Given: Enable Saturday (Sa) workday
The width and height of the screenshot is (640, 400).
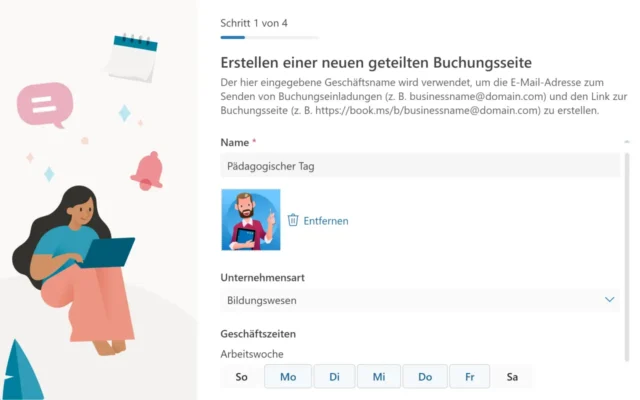Looking at the screenshot, I should pyautogui.click(x=512, y=377).
